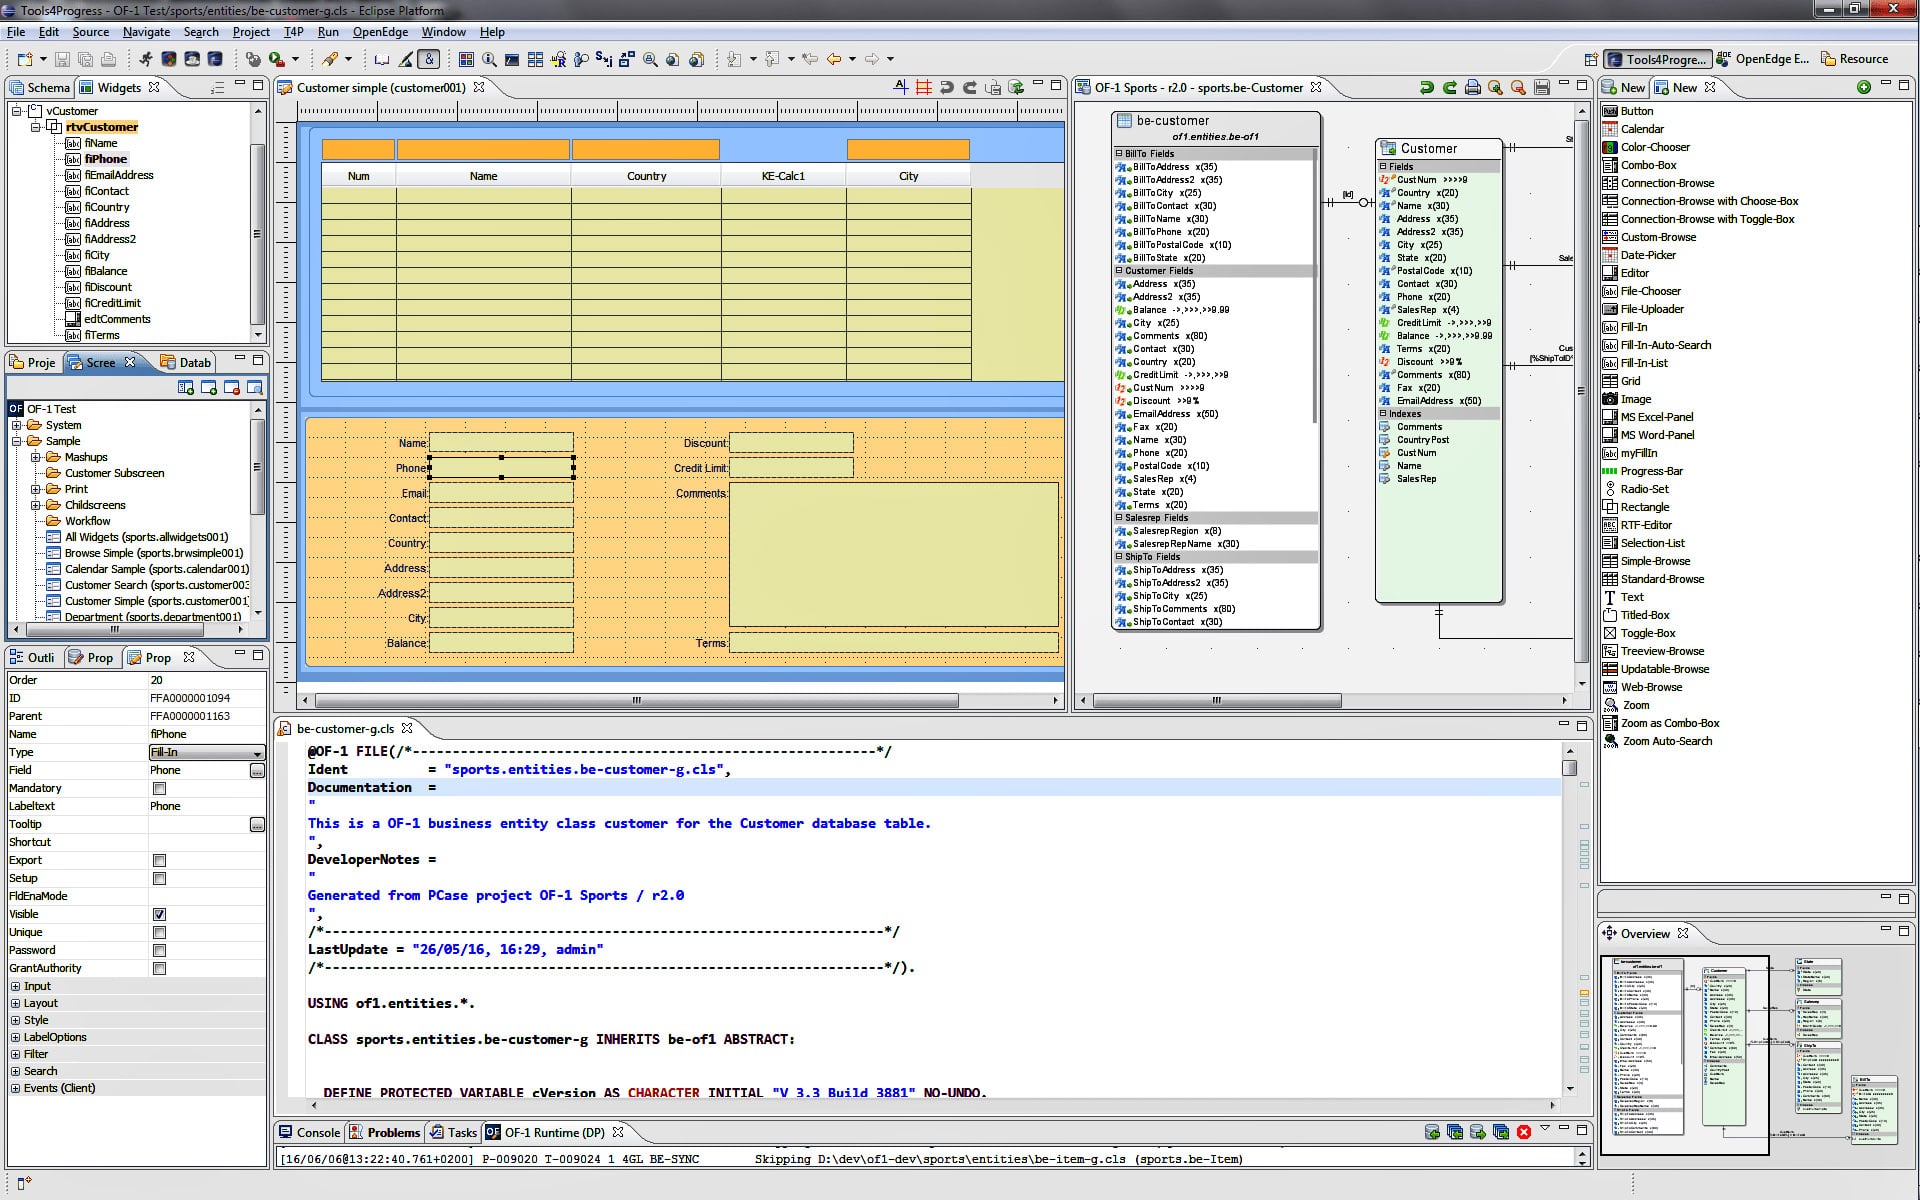
Task: Collapse the Customer Fields section in be-customer
Action: [x=1119, y=270]
